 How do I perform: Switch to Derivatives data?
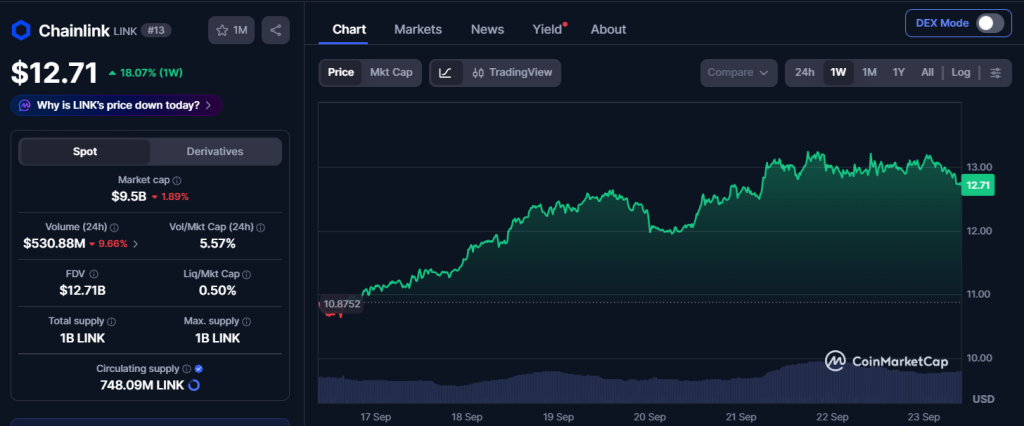coord(215,152)
